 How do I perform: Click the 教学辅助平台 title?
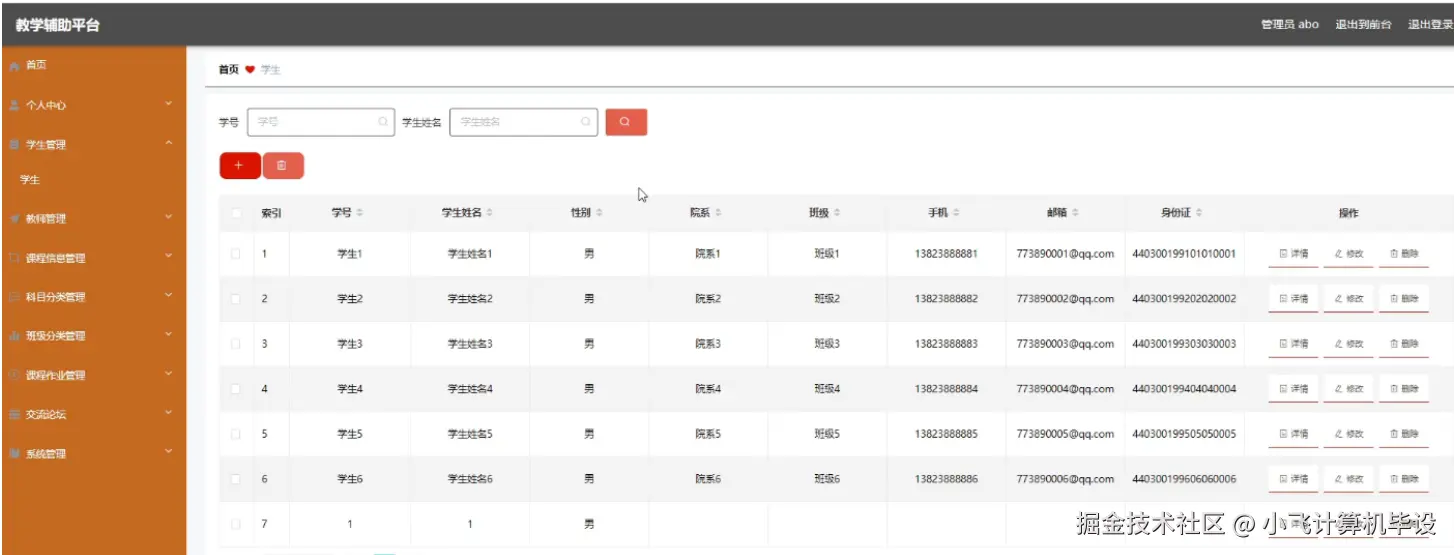57,25
